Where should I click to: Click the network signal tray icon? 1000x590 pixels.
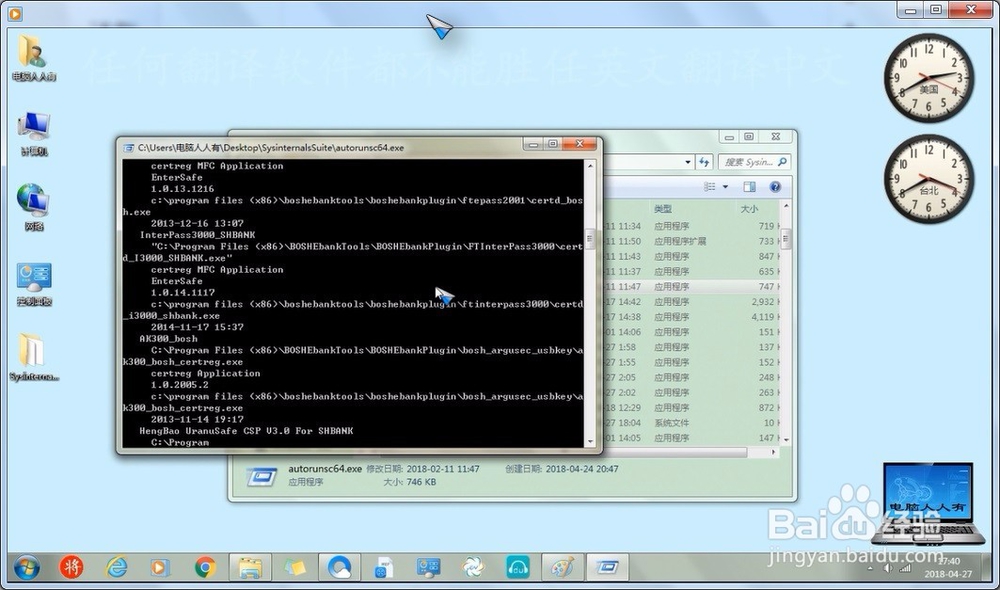(905, 568)
